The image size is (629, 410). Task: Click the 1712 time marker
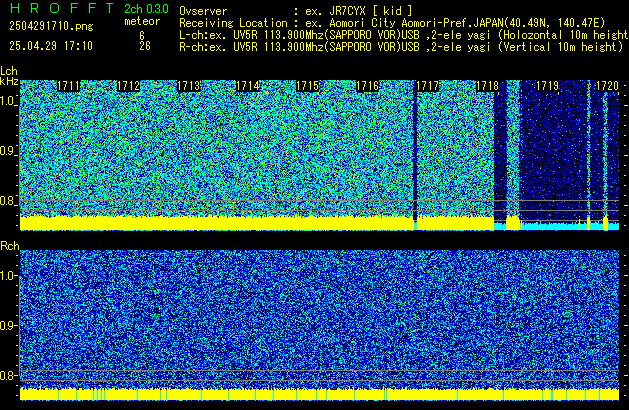click(128, 86)
